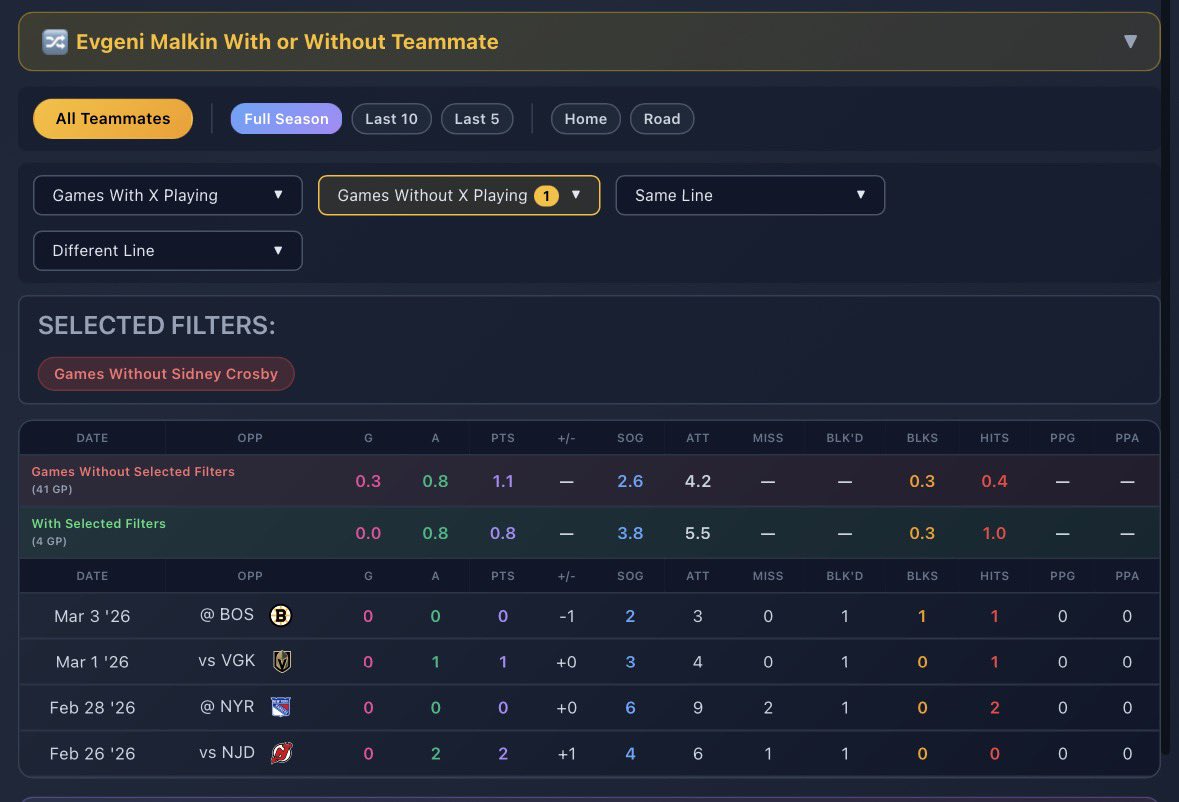Click the 6 shots on goal versus NYR
1179x802 pixels.
630,708
